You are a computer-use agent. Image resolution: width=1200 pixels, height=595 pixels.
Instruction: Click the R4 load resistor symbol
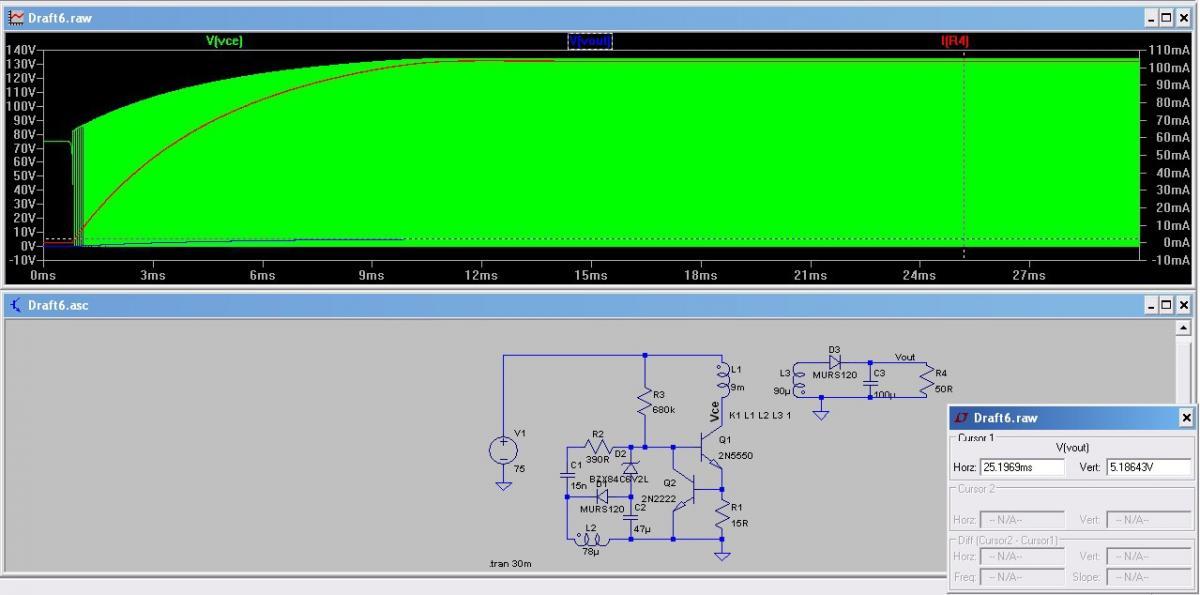click(927, 379)
